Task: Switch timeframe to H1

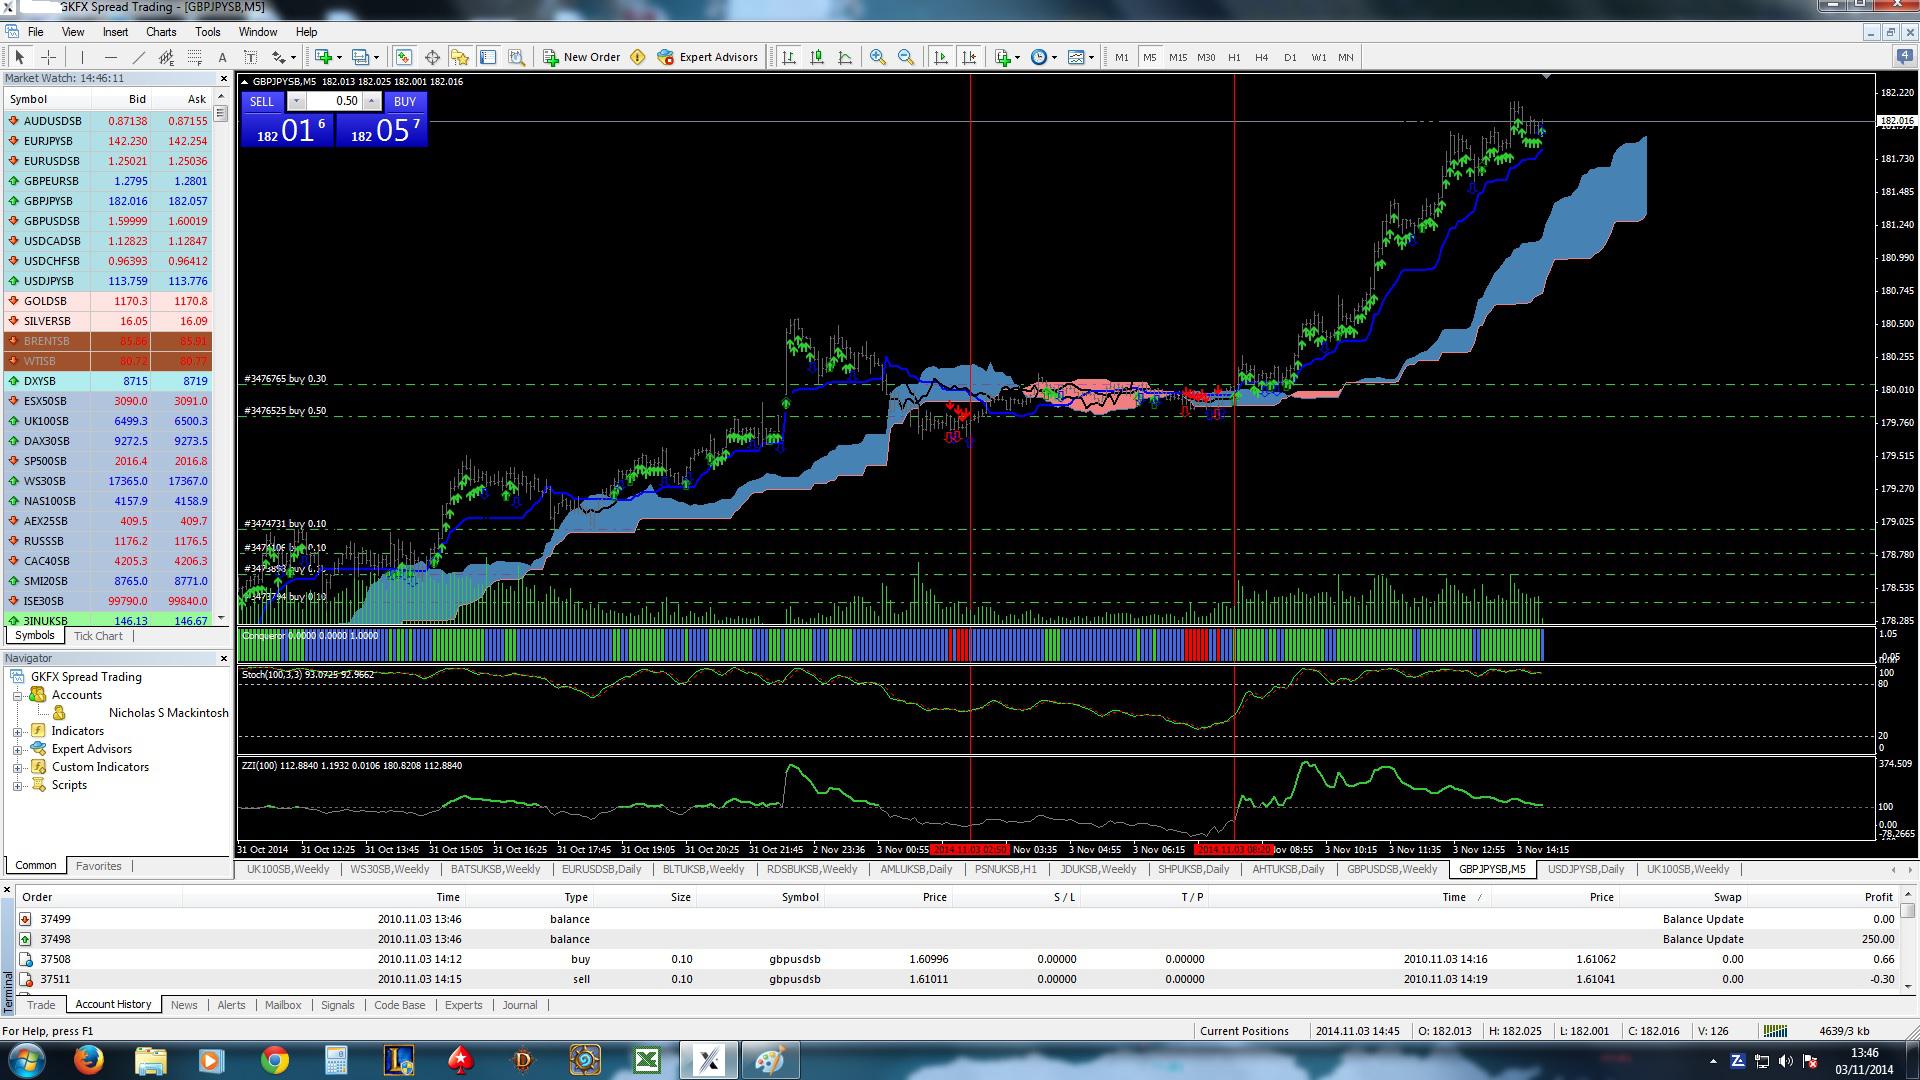Action: [1233, 57]
